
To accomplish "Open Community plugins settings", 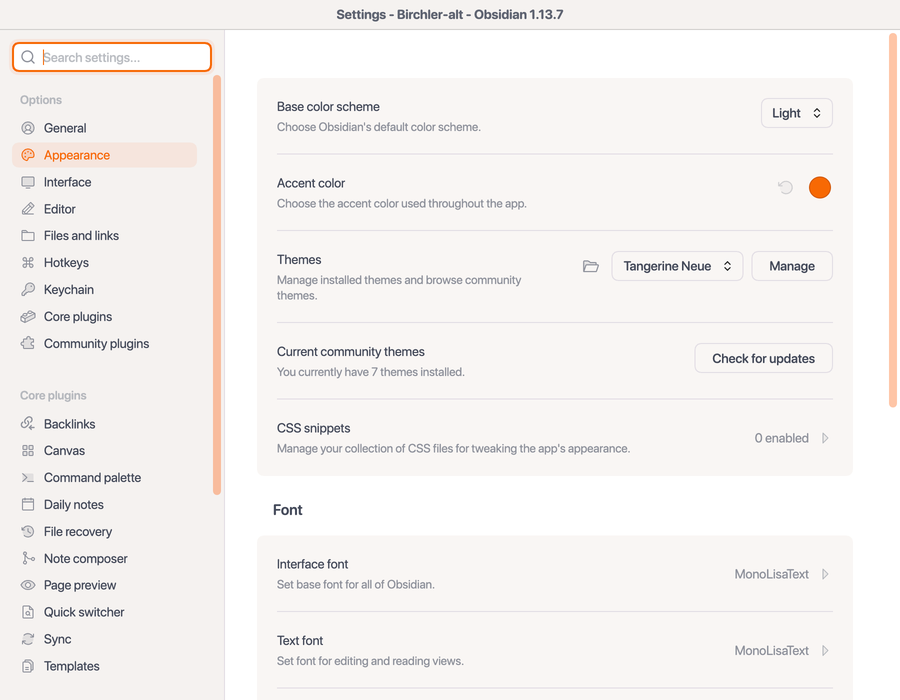I will point(104,343).
